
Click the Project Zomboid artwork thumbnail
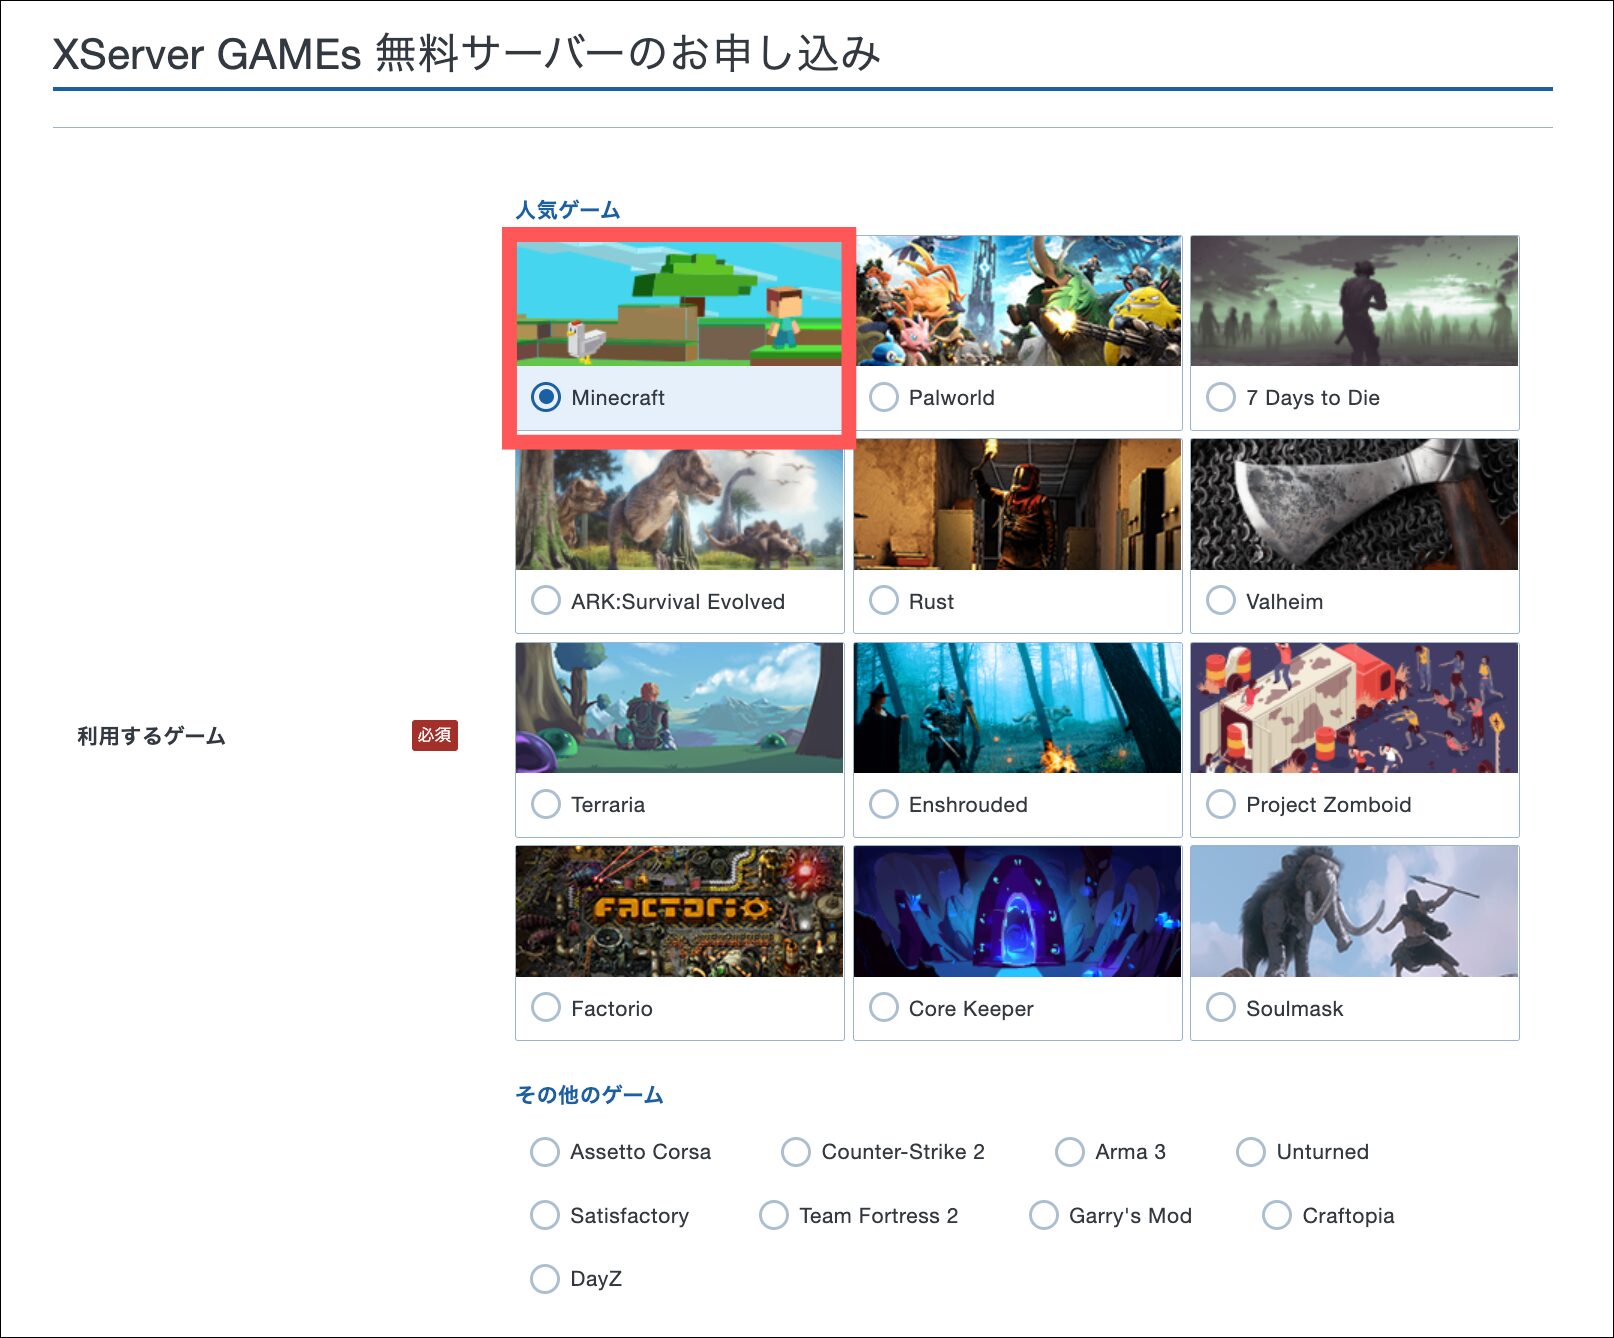pyautogui.click(x=1355, y=708)
